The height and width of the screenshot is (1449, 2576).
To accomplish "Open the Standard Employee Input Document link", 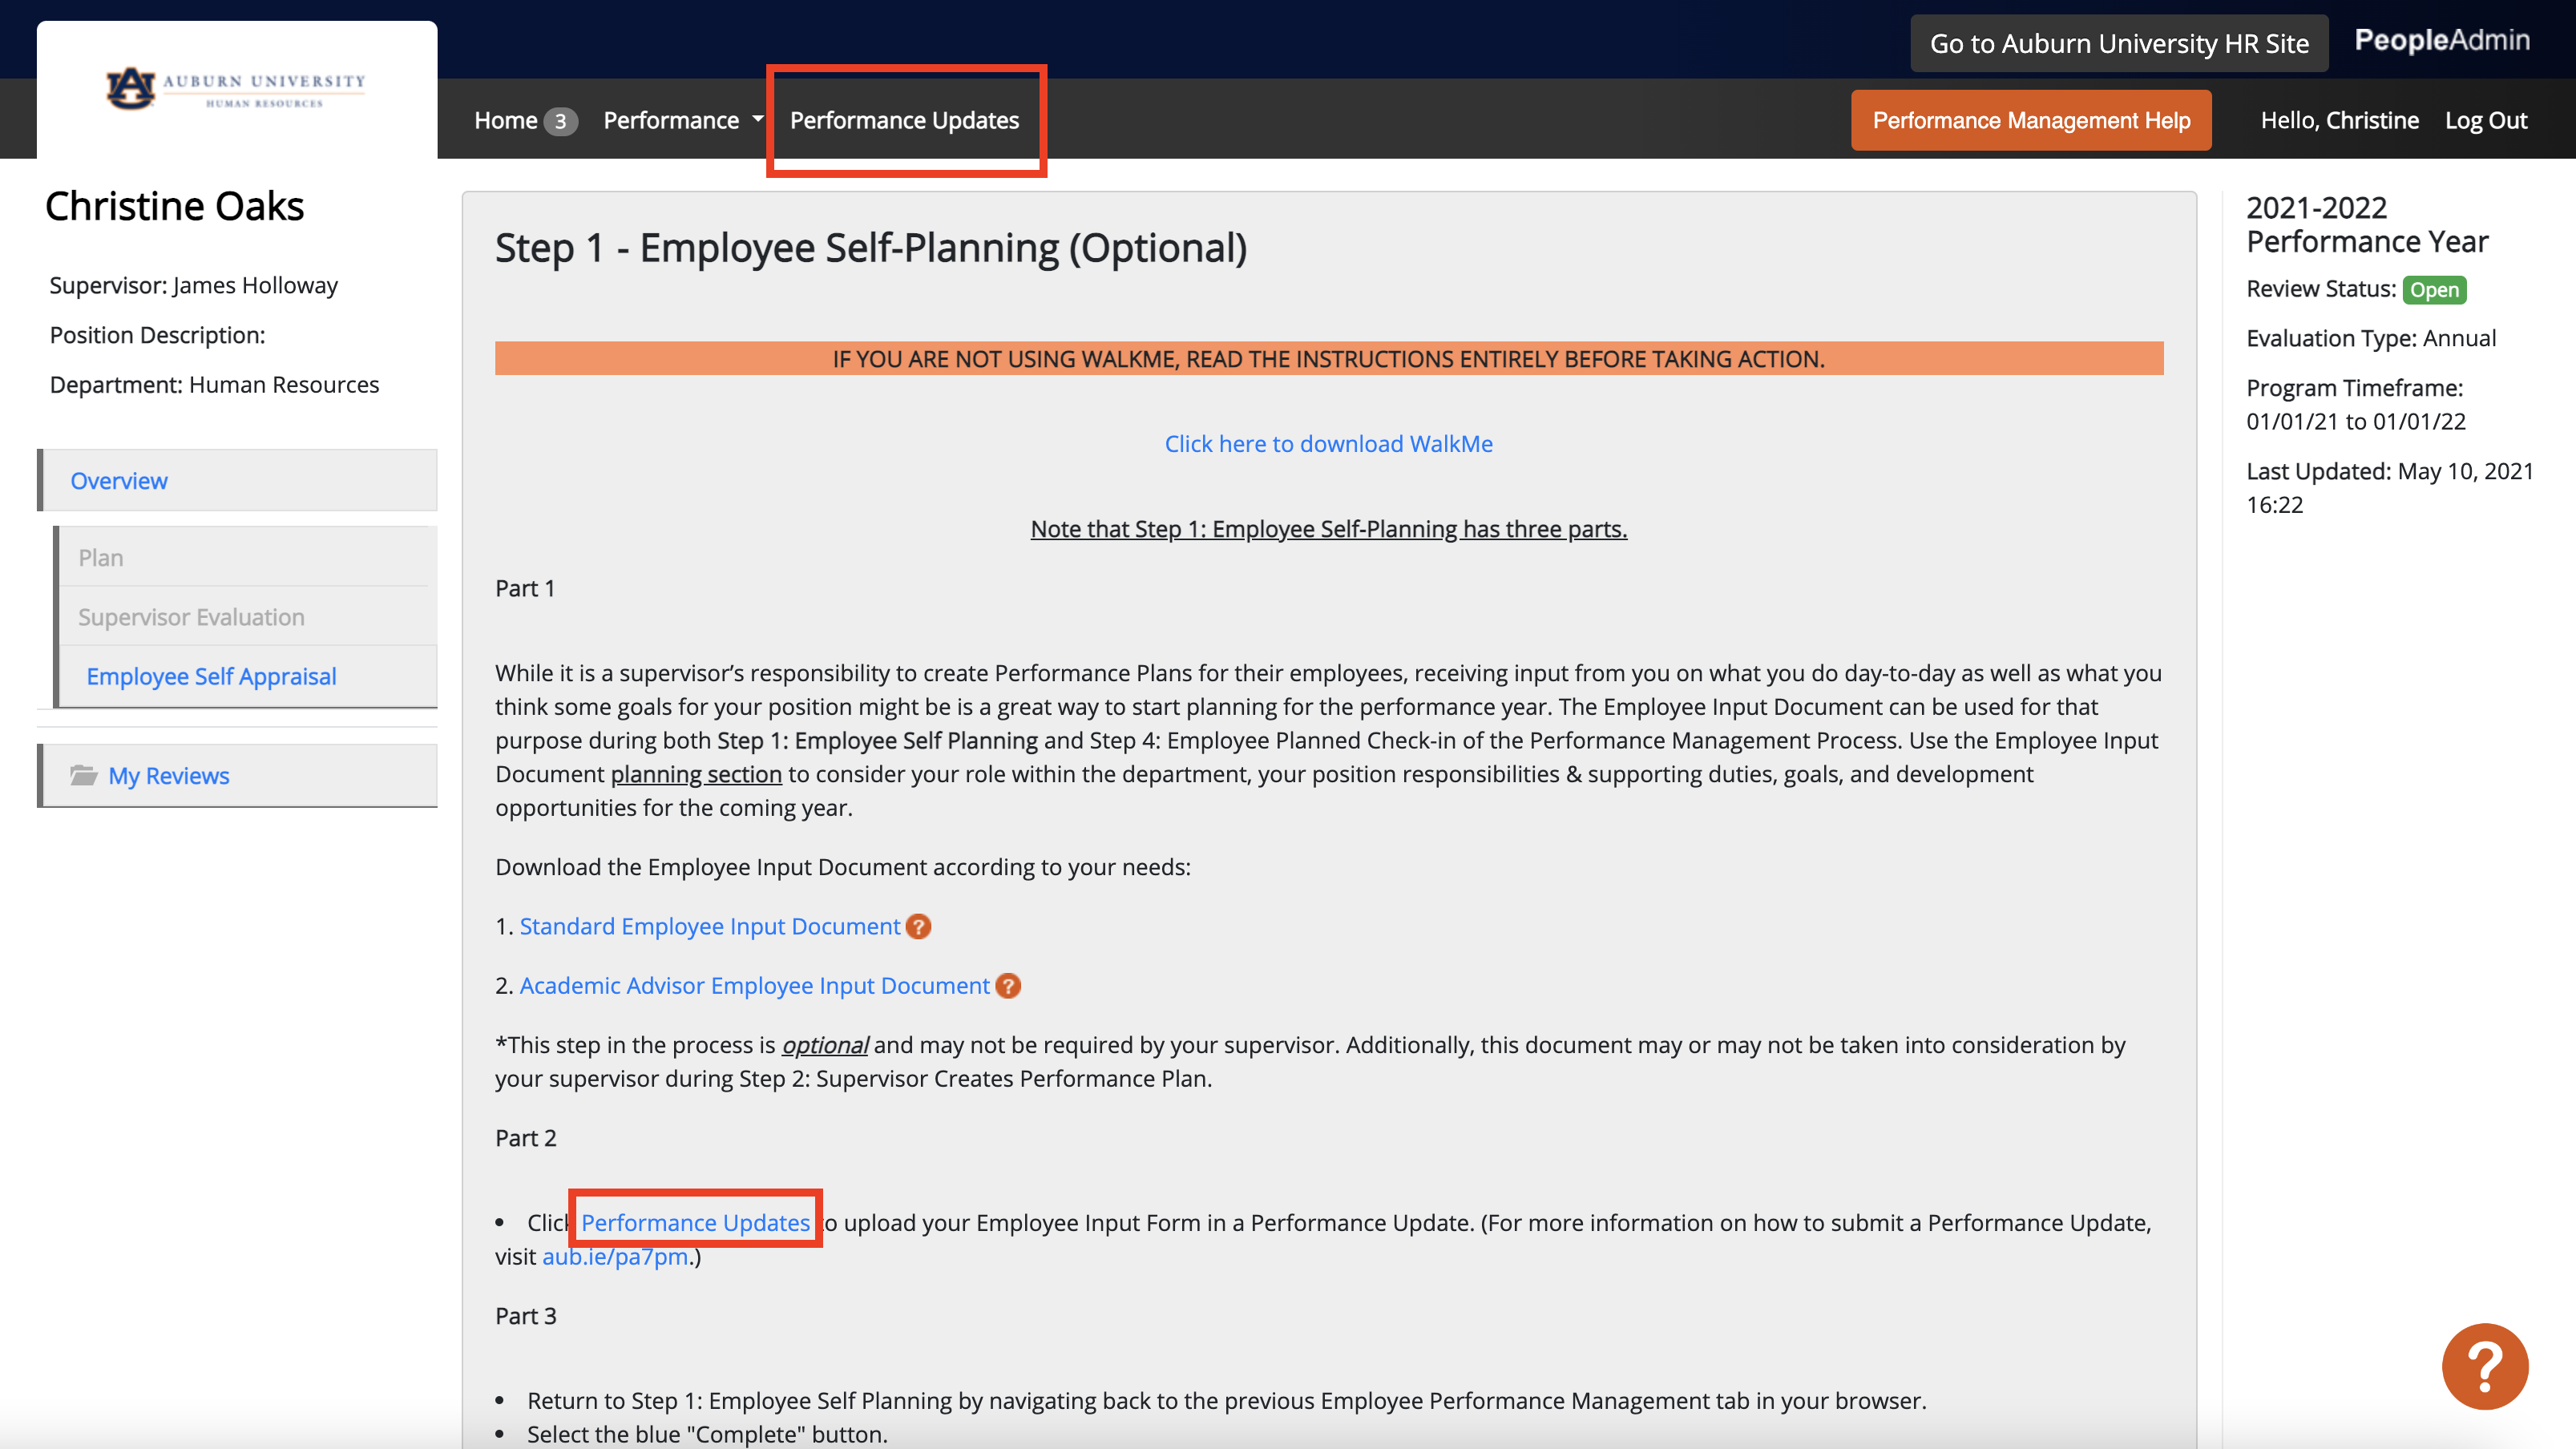I will click(x=710, y=926).
